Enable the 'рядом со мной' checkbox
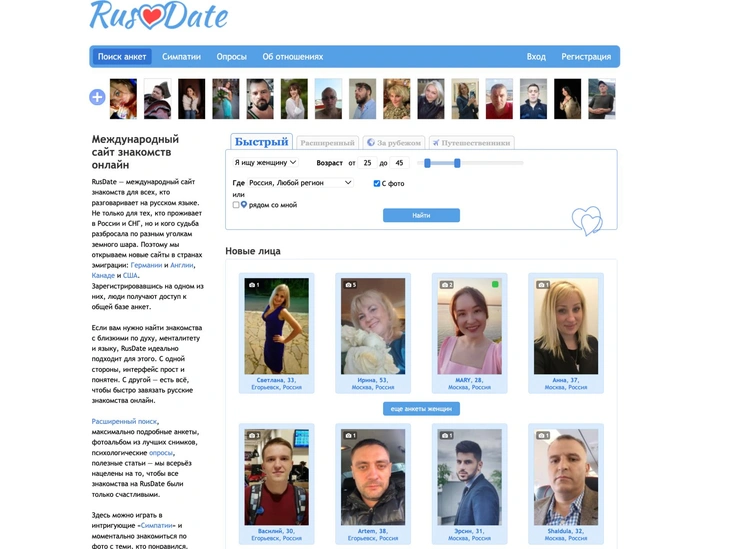Image resolution: width=732 pixels, height=549 pixels. click(x=236, y=205)
